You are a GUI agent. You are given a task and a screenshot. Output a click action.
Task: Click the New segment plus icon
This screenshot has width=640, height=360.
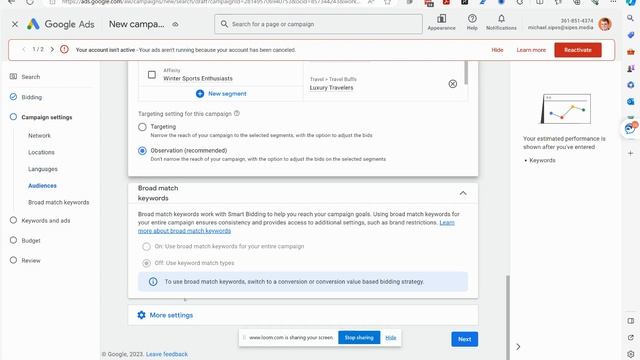200,93
